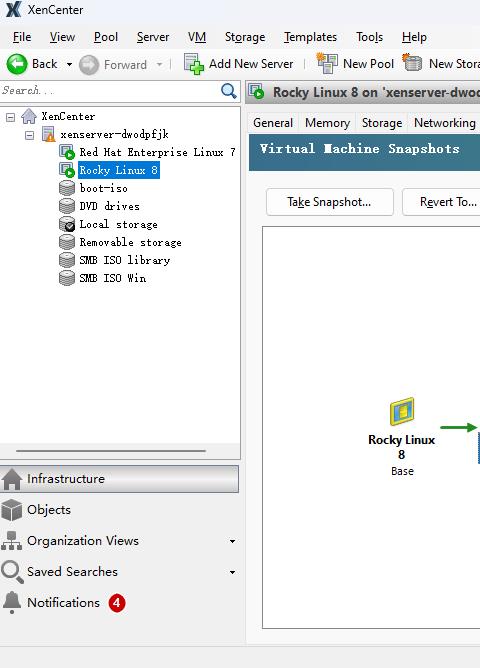Click the Organization Views hierarchy icon
The width and height of the screenshot is (480, 668).
11,541
